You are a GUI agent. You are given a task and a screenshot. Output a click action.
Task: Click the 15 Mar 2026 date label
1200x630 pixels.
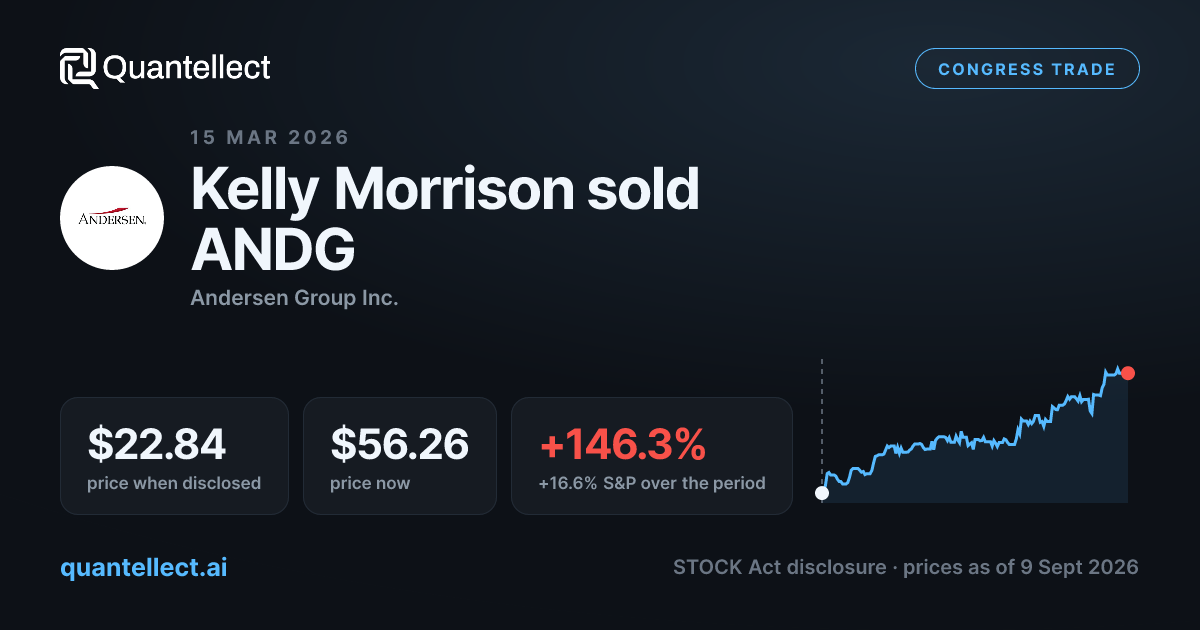tap(270, 137)
